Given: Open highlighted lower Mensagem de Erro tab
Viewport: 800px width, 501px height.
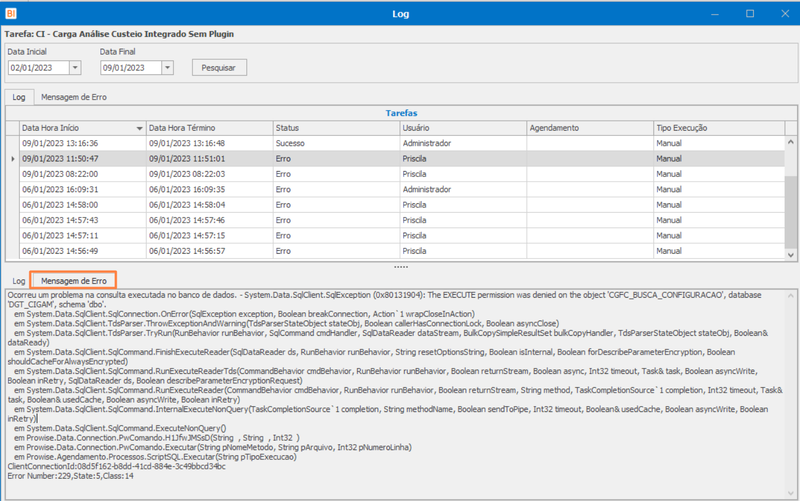Looking at the screenshot, I should (x=73, y=281).
